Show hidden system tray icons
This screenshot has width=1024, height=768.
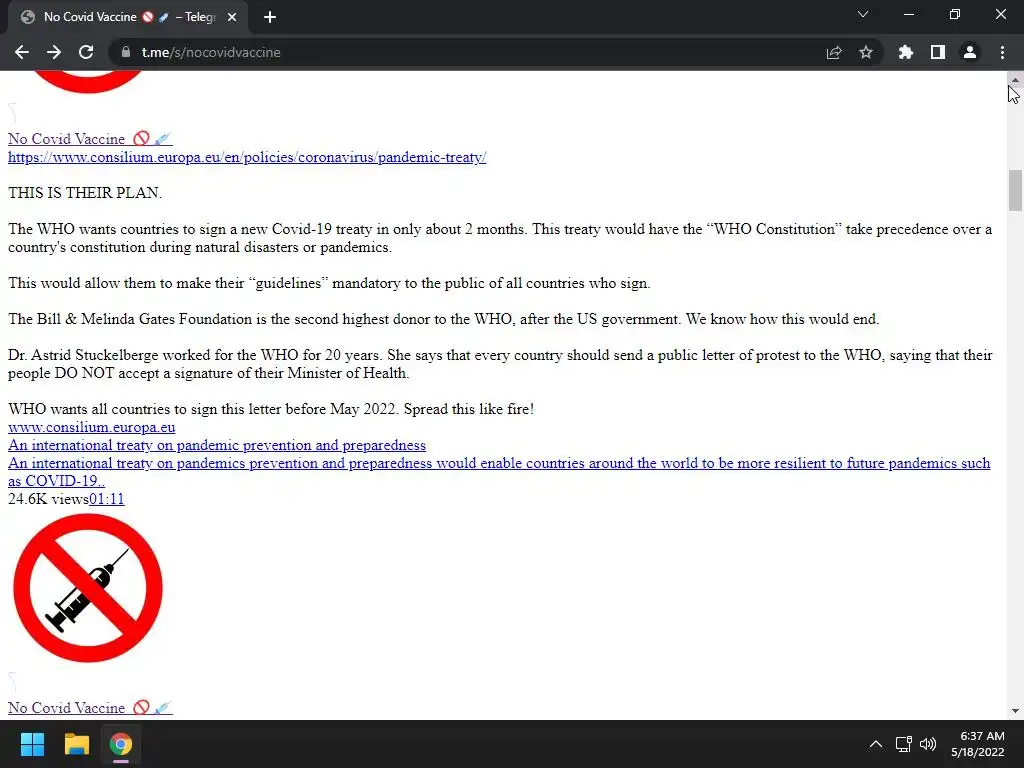[876, 744]
